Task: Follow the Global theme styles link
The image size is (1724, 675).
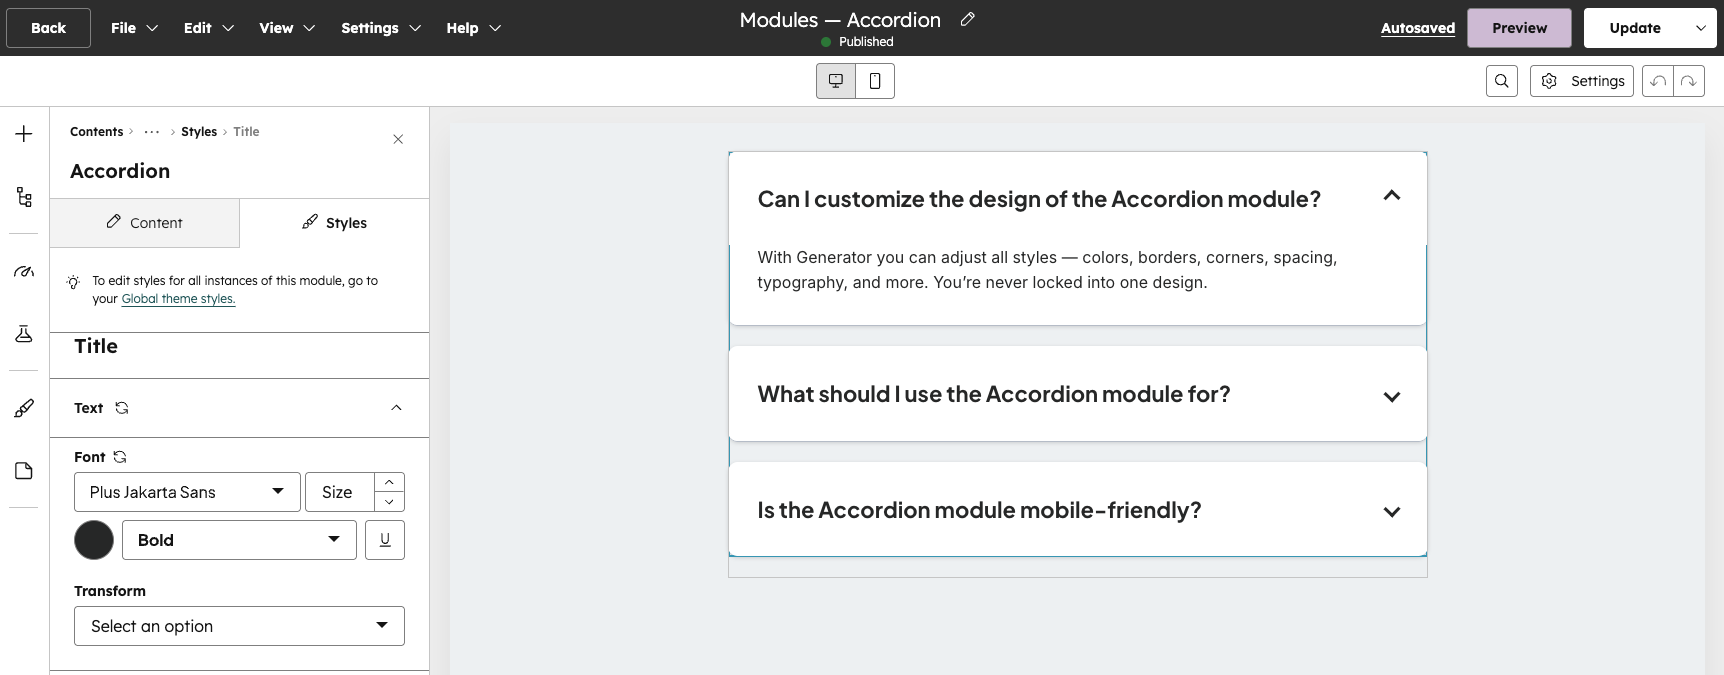Action: tap(178, 299)
